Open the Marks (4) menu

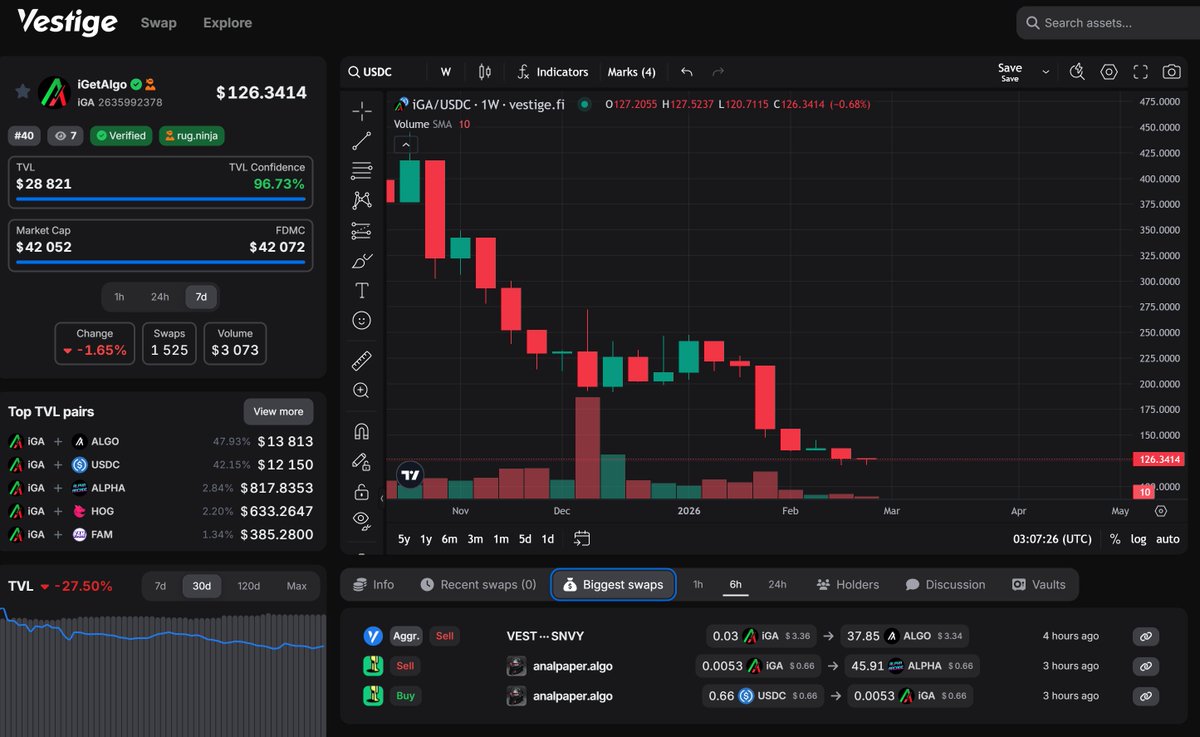(x=631, y=72)
